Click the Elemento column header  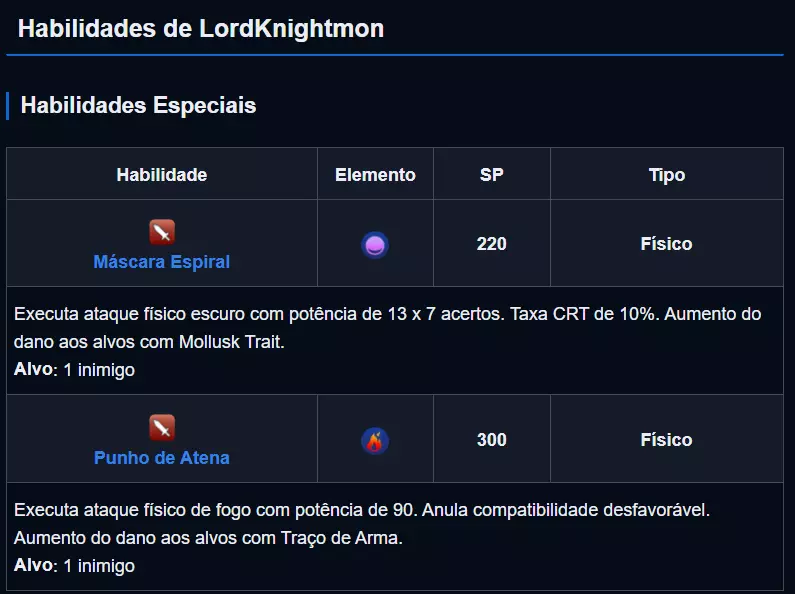click(x=375, y=175)
